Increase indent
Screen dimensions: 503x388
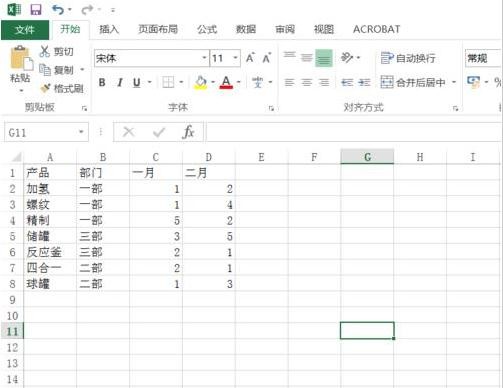coord(364,82)
